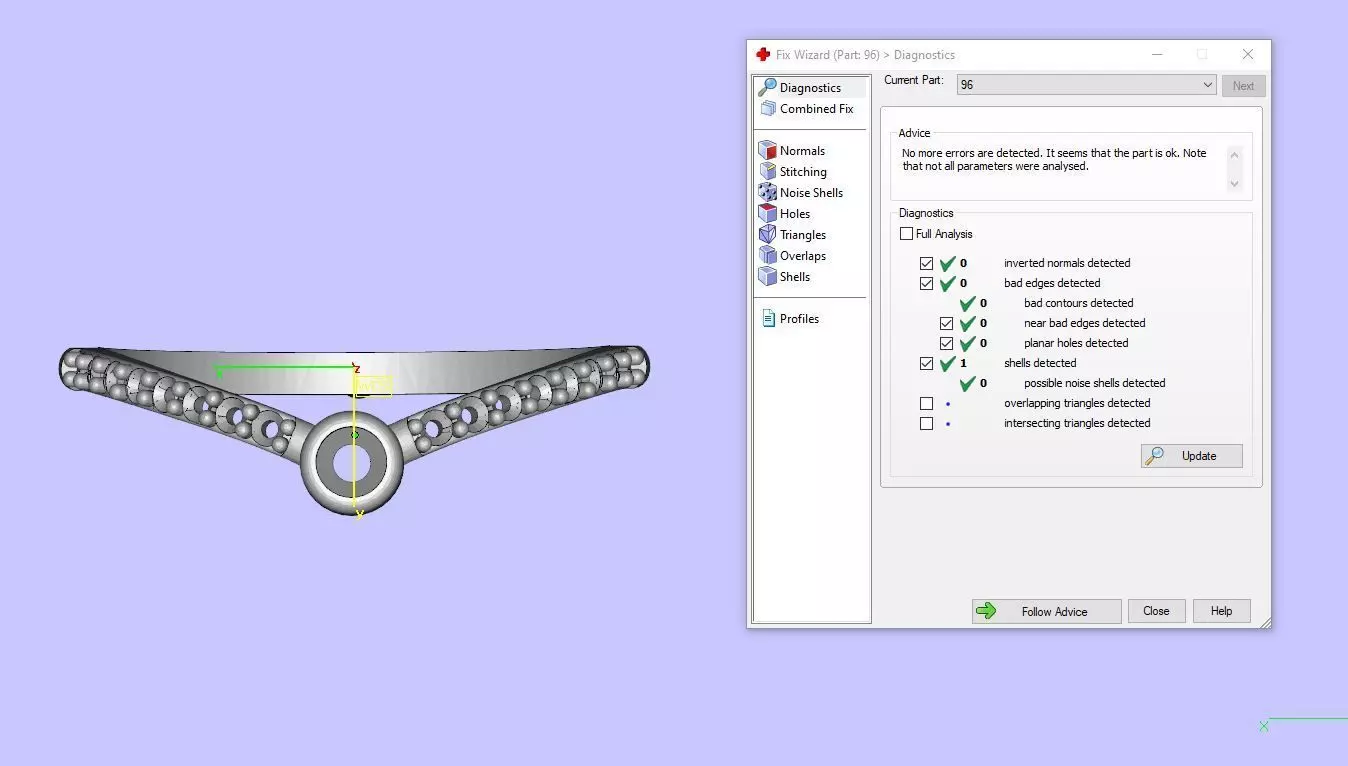Click the Shells cube icon

tap(767, 276)
